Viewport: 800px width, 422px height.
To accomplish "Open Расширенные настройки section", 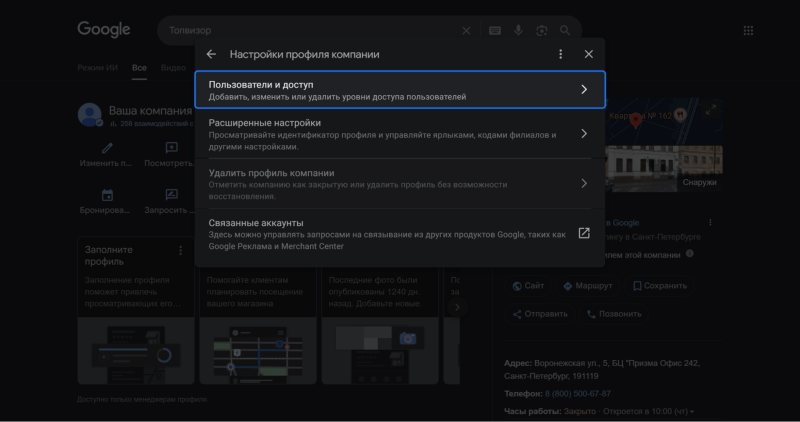I will pyautogui.click(x=400, y=134).
